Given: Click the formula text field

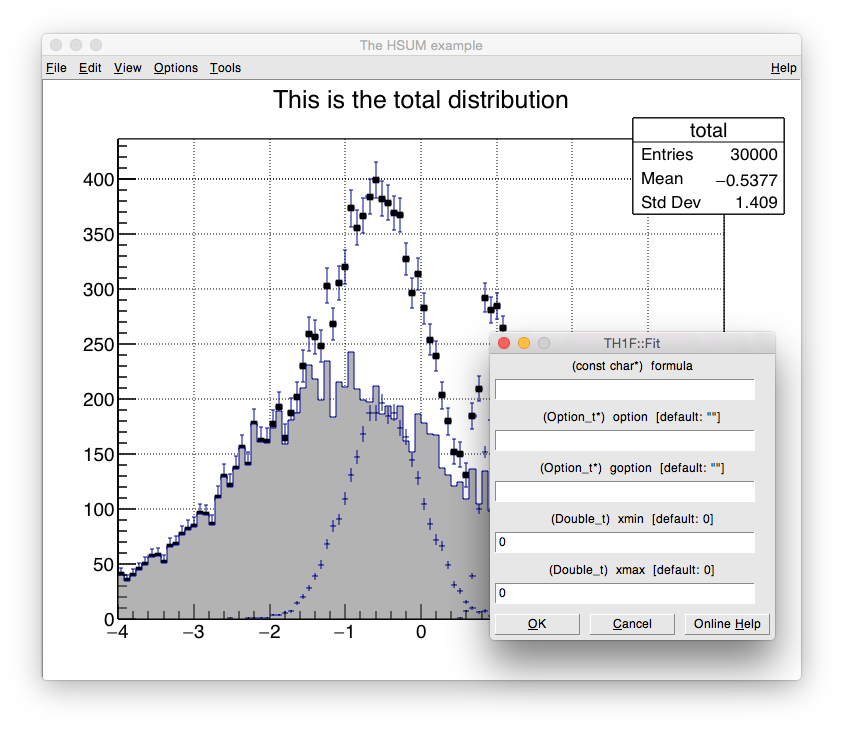Looking at the screenshot, I should click(624, 389).
